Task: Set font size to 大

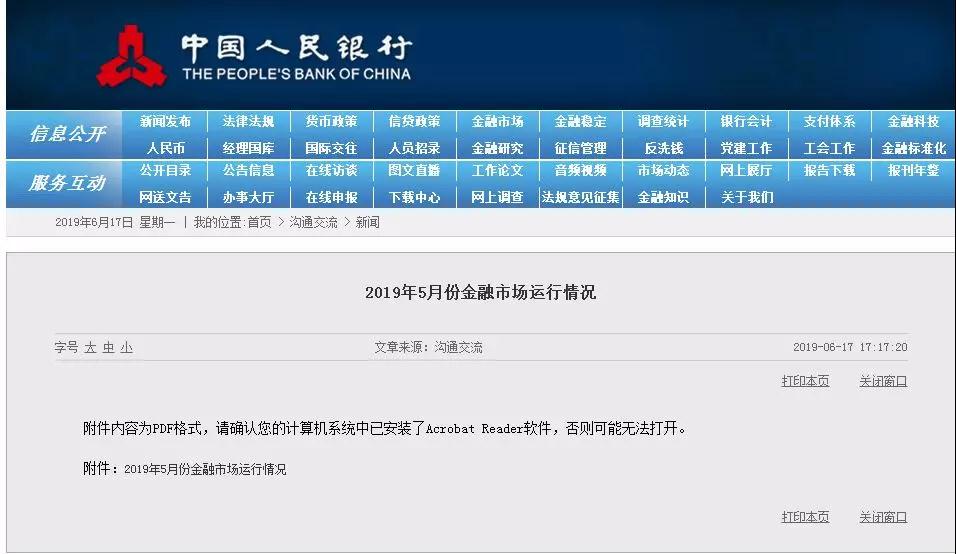Action: [x=90, y=347]
